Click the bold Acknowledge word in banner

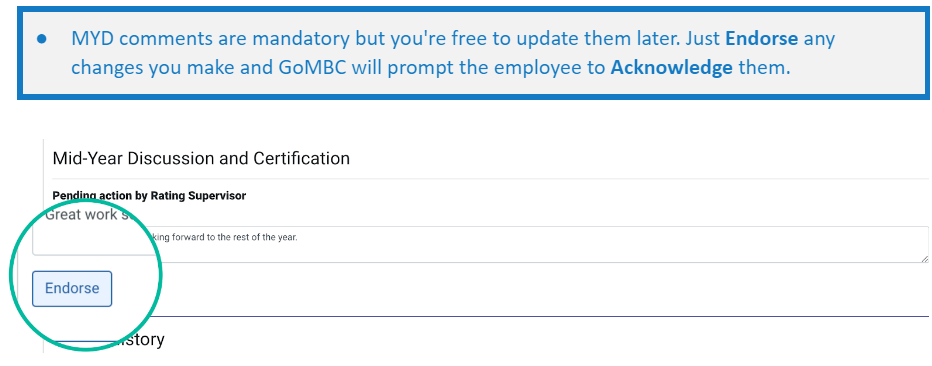tap(671, 67)
